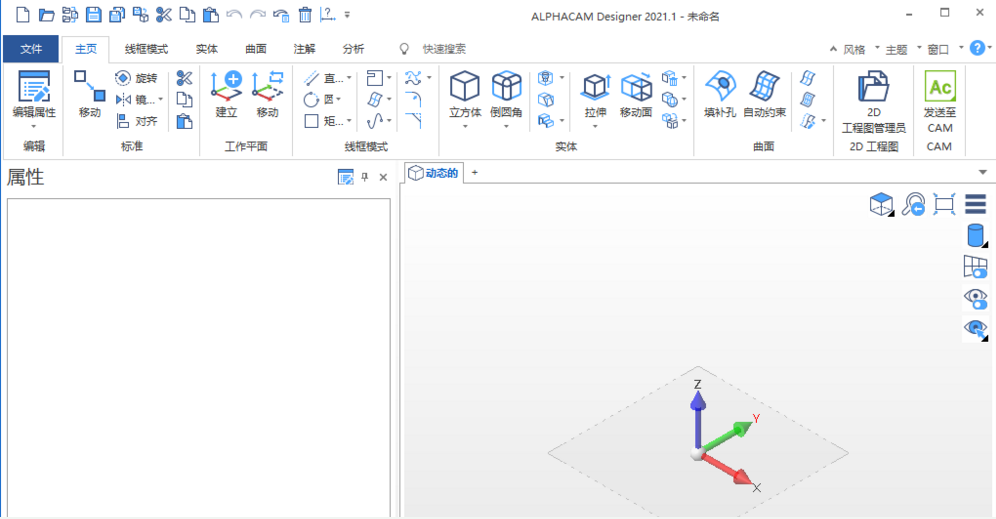Click the Undo arrow in quick access toolbar

pyautogui.click(x=234, y=15)
